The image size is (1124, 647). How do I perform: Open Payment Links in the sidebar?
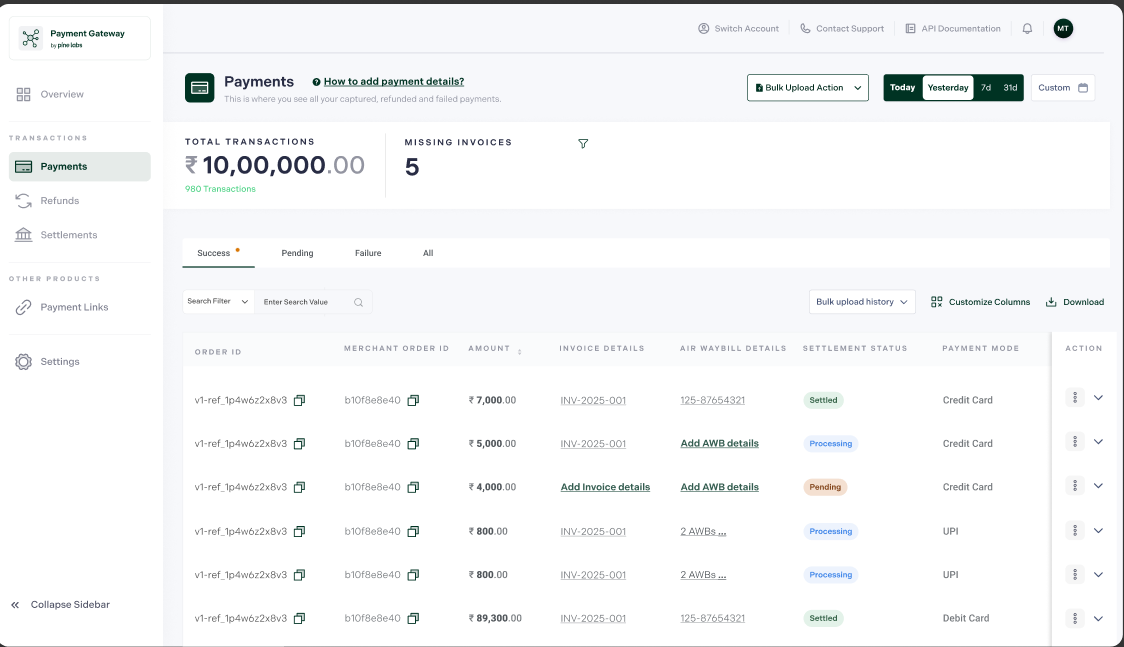(x=80, y=307)
